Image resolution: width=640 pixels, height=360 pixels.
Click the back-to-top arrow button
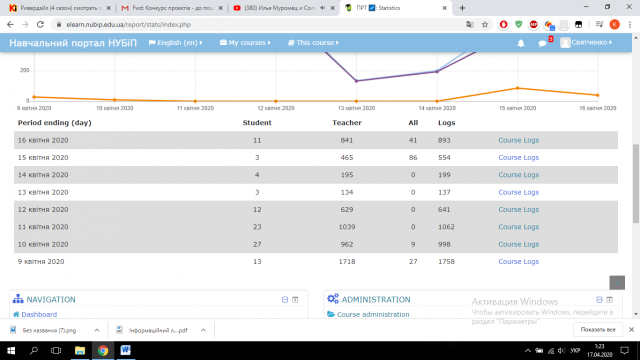[x=617, y=282]
